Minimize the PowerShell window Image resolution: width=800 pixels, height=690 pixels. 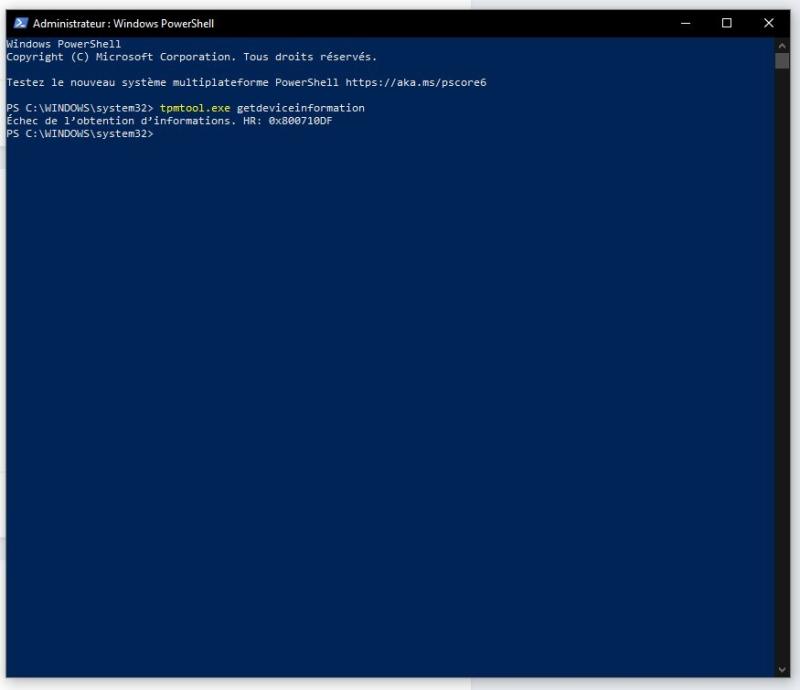tap(686, 23)
